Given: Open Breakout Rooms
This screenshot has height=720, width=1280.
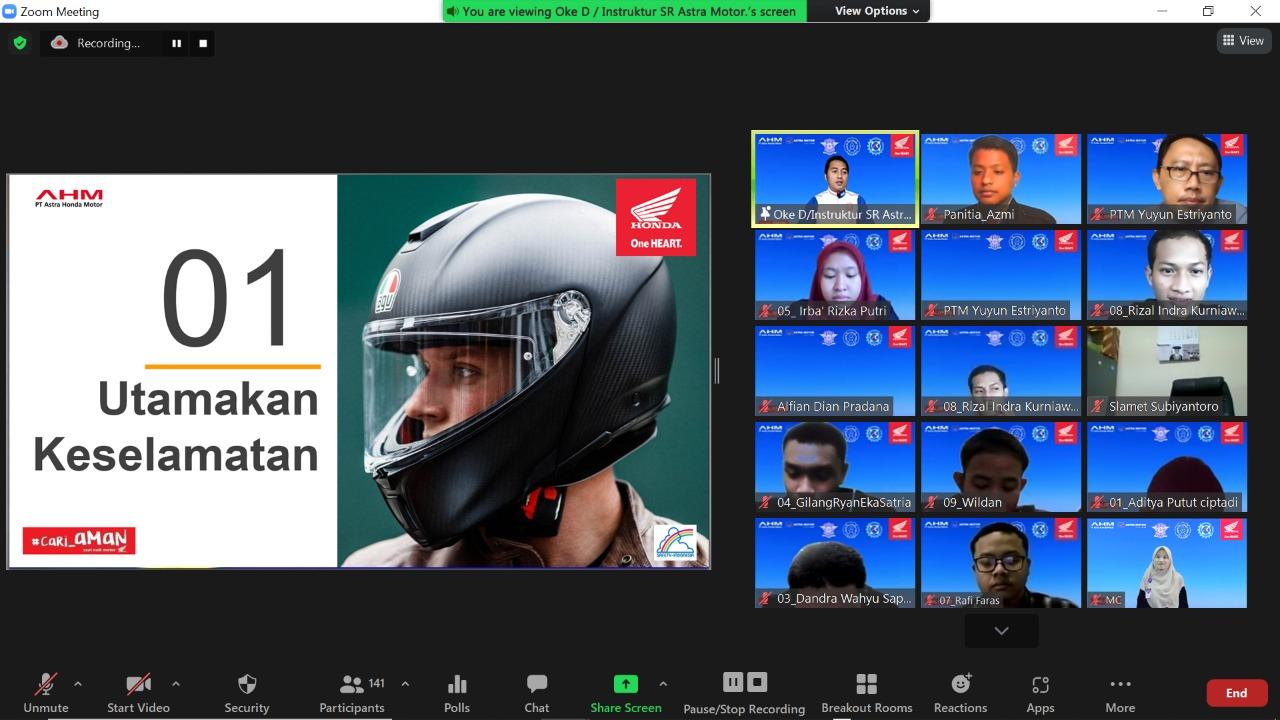Looking at the screenshot, I should (867, 692).
